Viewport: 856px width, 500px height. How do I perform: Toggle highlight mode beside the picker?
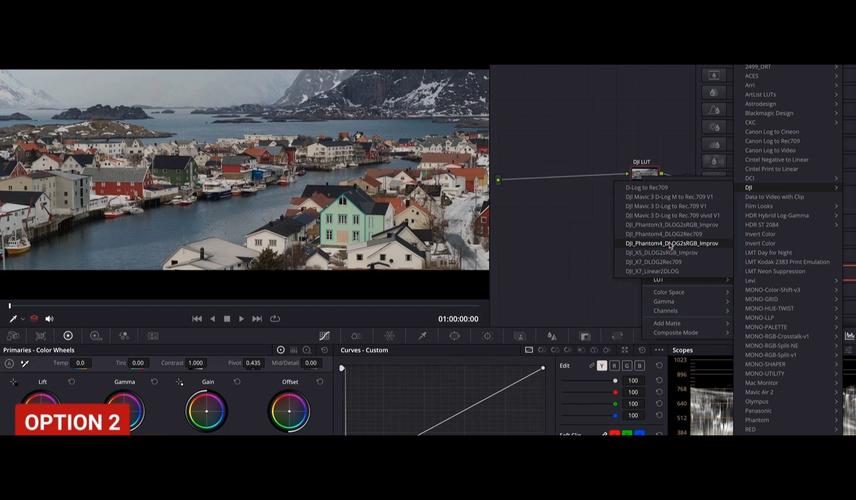point(34,318)
